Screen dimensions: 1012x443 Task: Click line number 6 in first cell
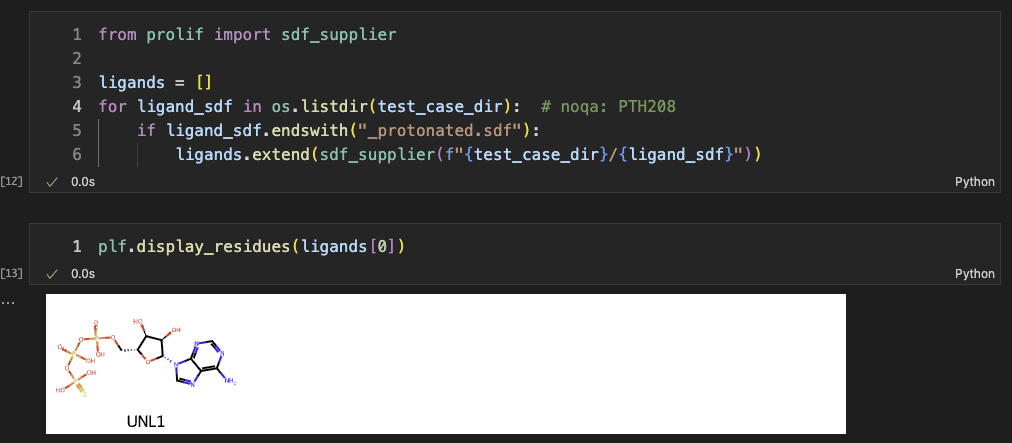click(x=77, y=155)
